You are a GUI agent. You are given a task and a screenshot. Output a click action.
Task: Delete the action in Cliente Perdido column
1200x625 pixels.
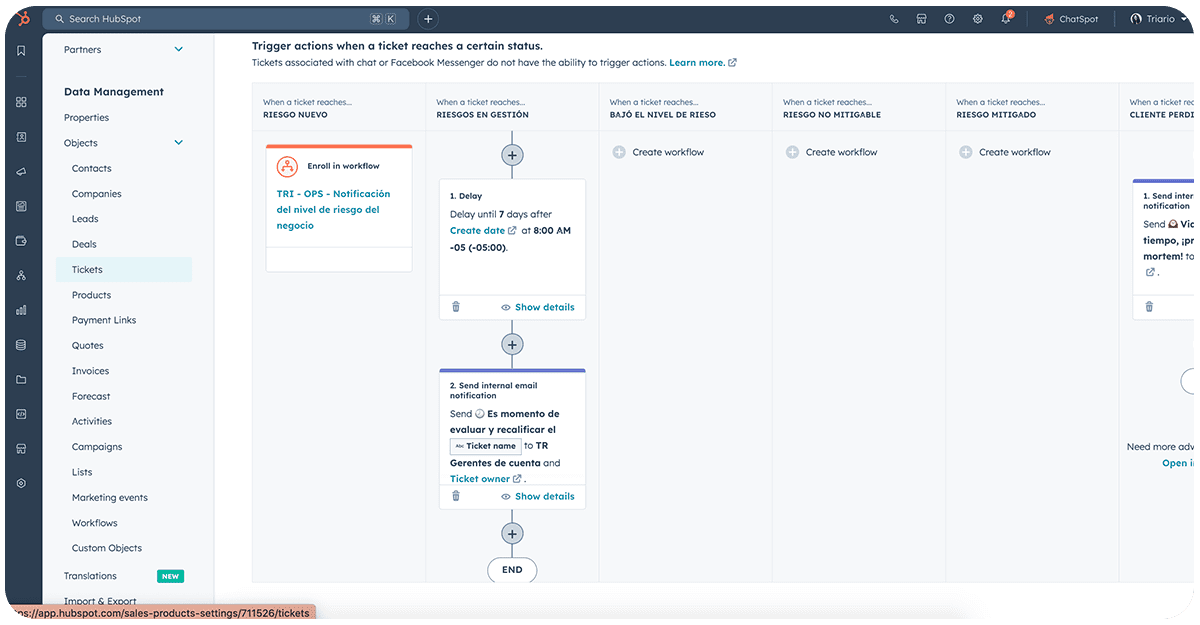tap(1149, 307)
